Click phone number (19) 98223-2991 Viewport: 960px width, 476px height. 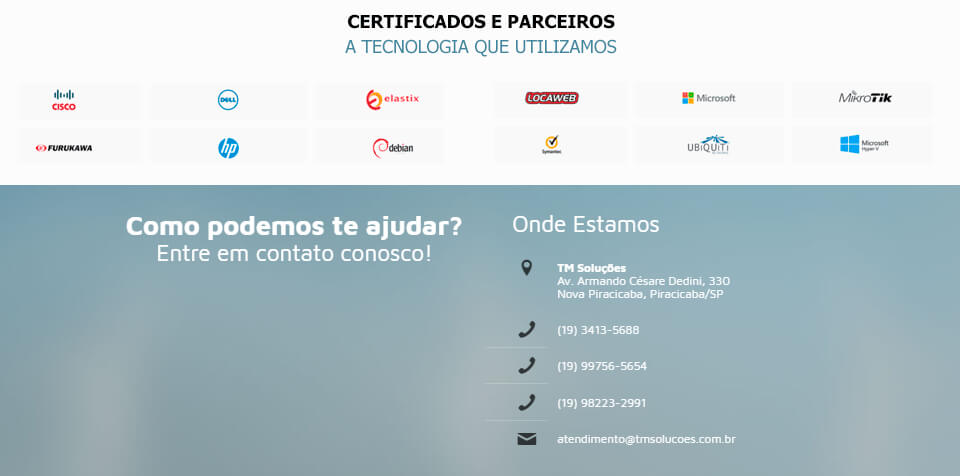[601, 403]
